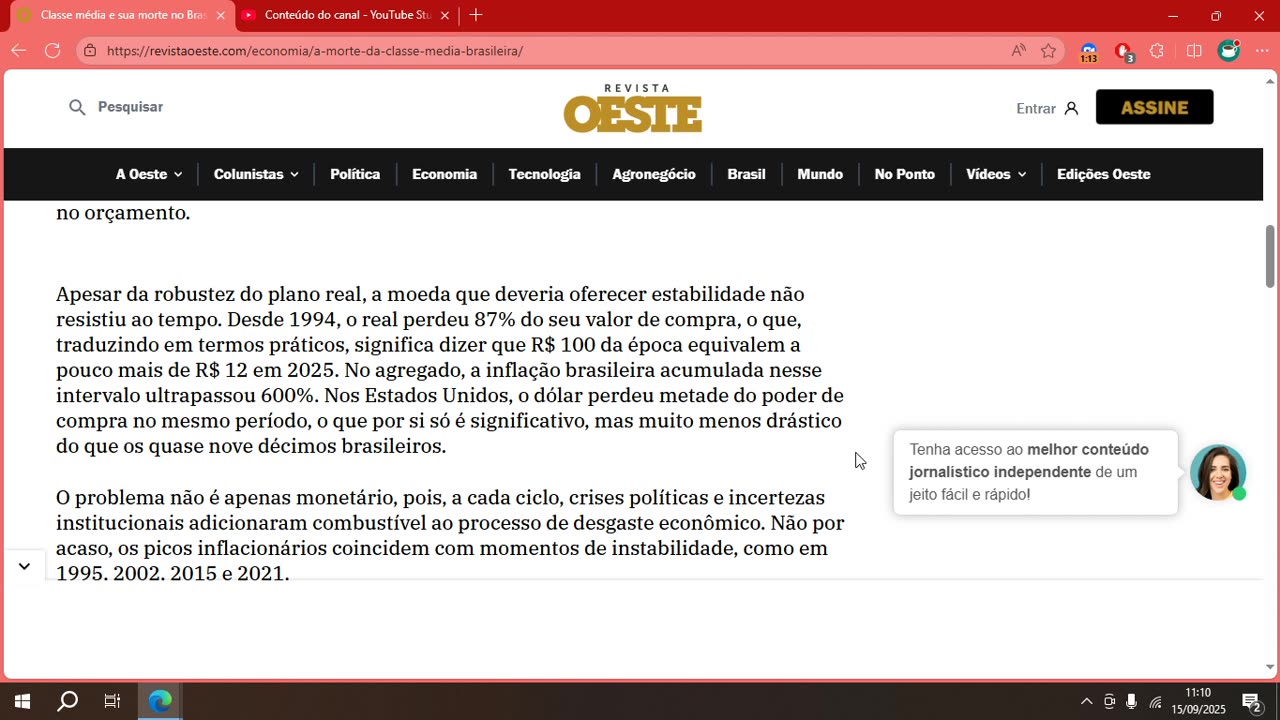Click the user profile icon beside Entrar
Image resolution: width=1280 pixels, height=720 pixels.
[x=1071, y=108]
